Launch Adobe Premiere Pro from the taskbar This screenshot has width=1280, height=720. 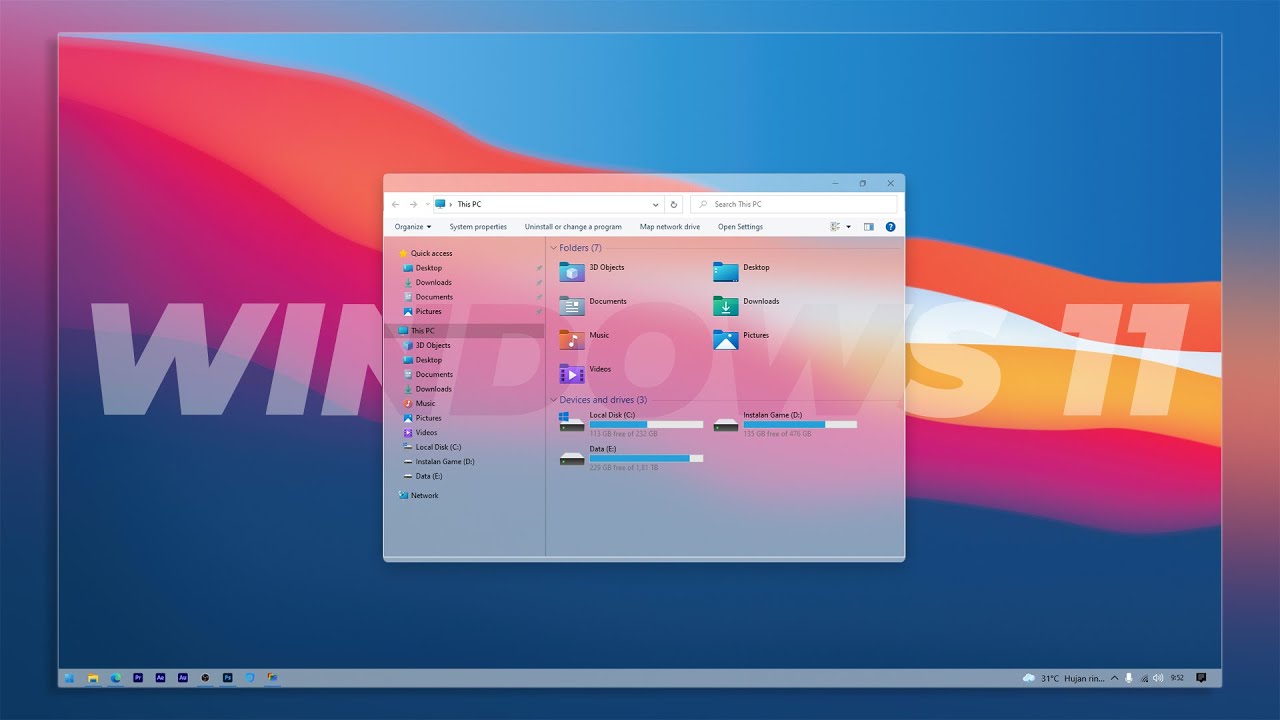137,677
